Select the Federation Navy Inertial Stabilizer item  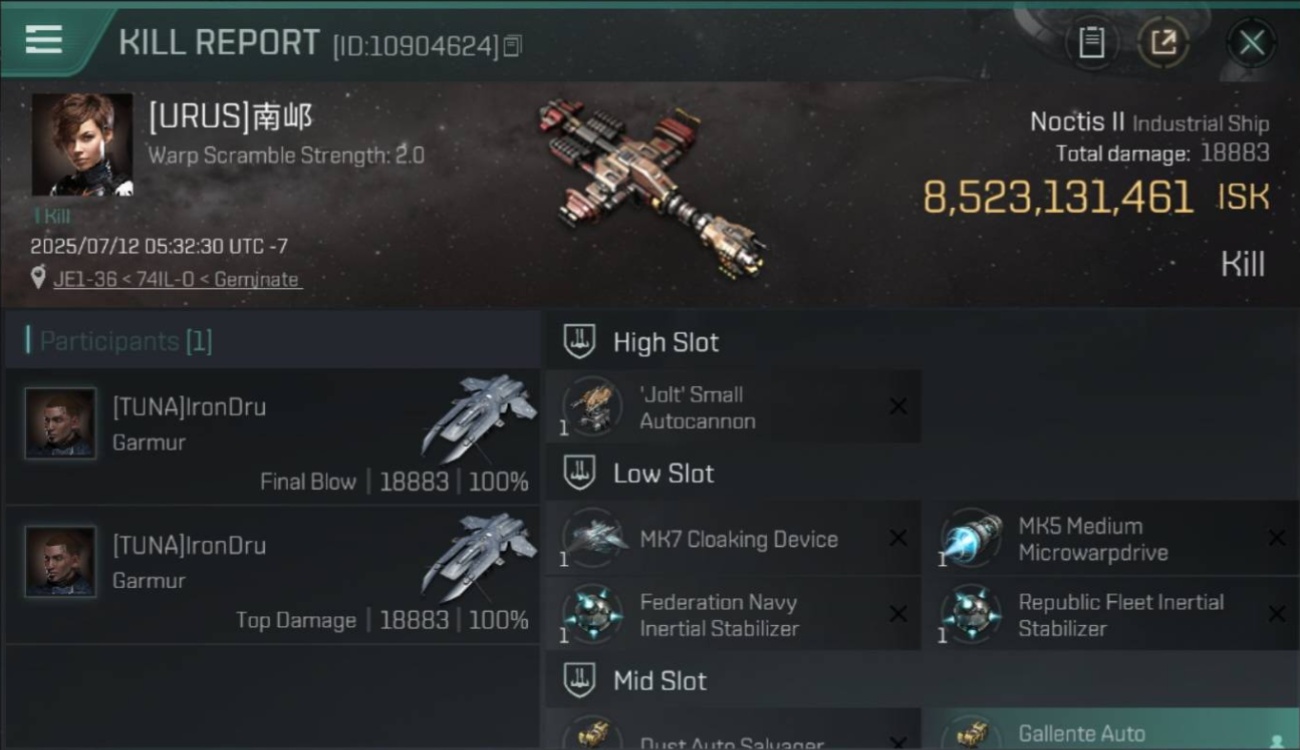(733, 614)
